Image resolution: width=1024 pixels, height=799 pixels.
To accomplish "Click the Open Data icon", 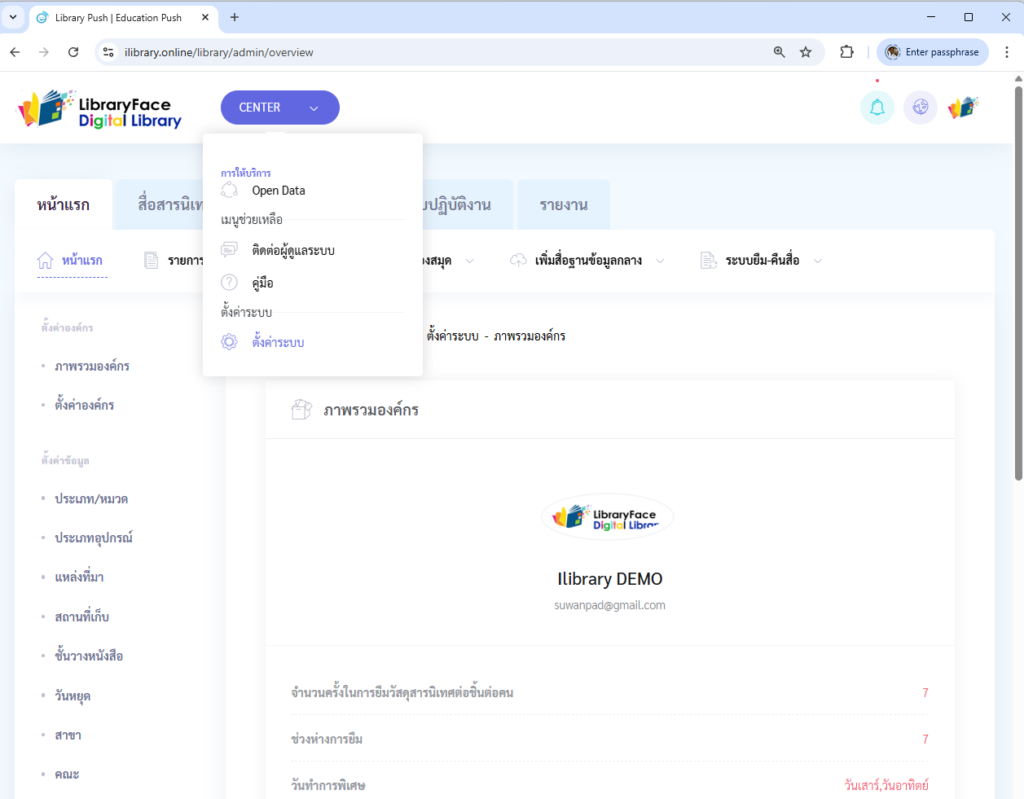I will [229, 190].
